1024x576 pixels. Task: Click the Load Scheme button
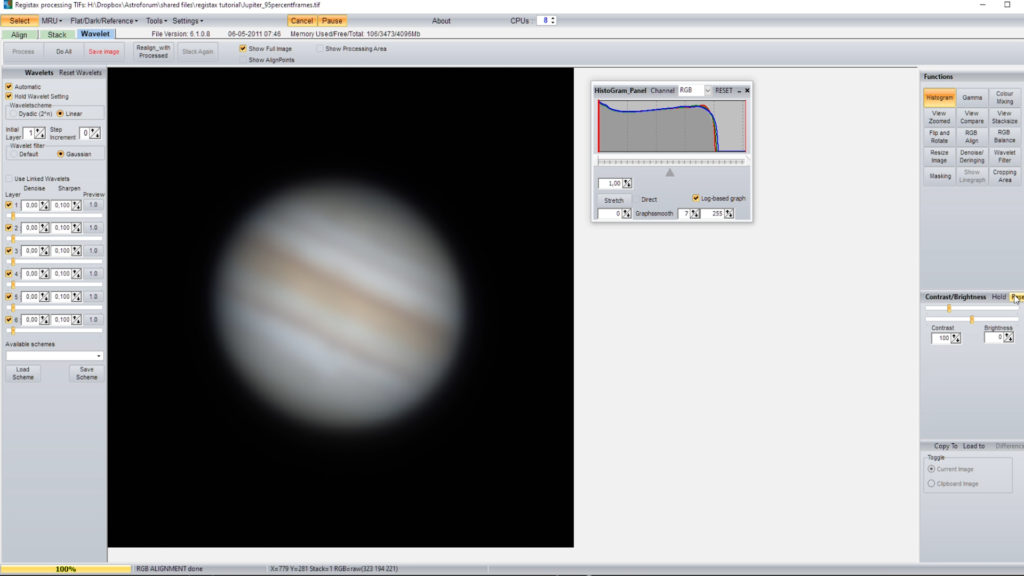point(23,374)
